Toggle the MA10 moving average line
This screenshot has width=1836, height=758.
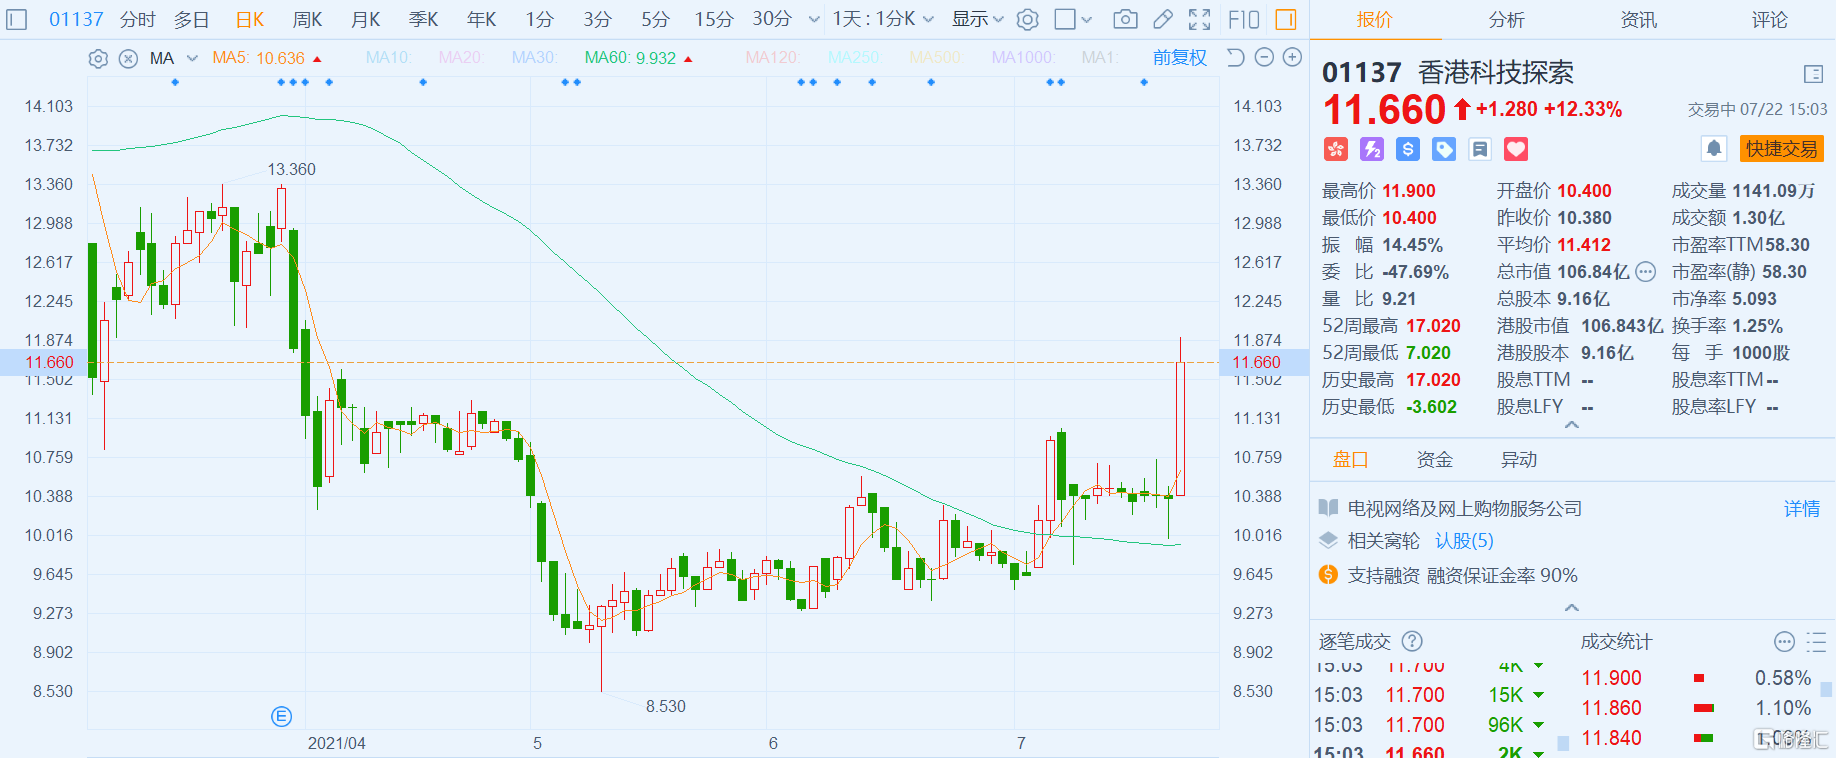click(x=388, y=58)
